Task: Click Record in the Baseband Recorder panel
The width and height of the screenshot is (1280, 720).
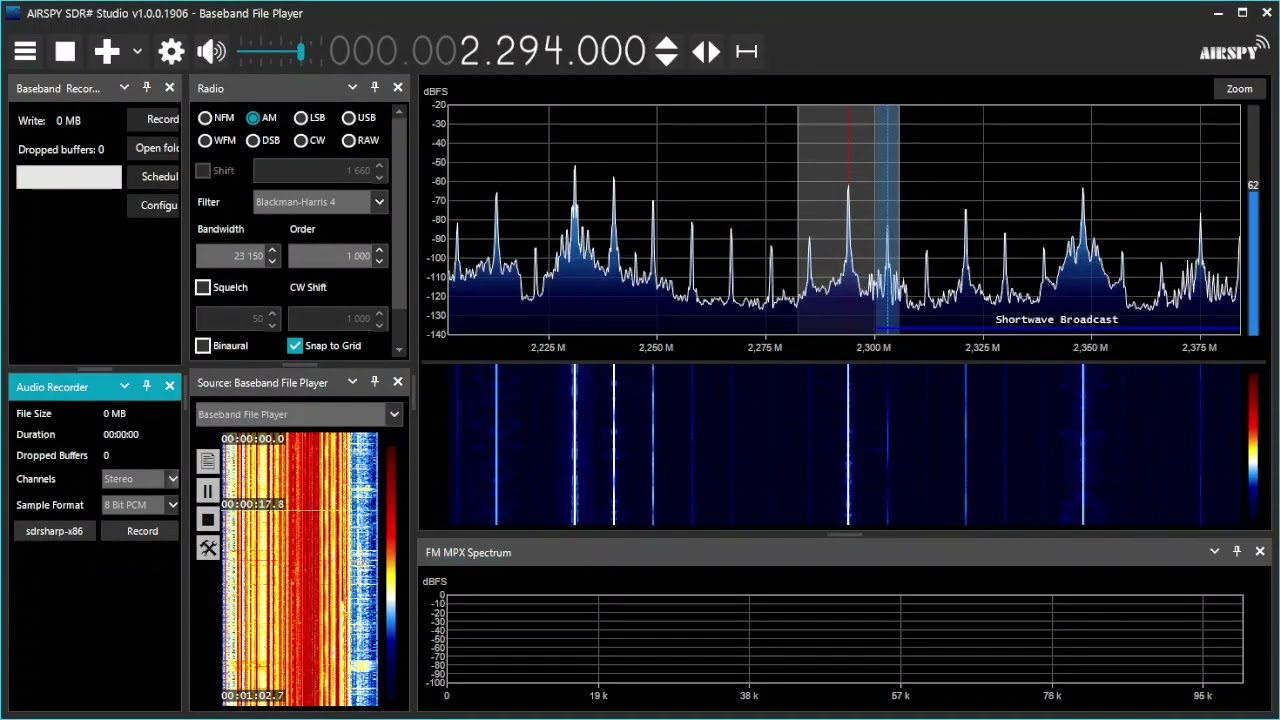Action: 154,119
